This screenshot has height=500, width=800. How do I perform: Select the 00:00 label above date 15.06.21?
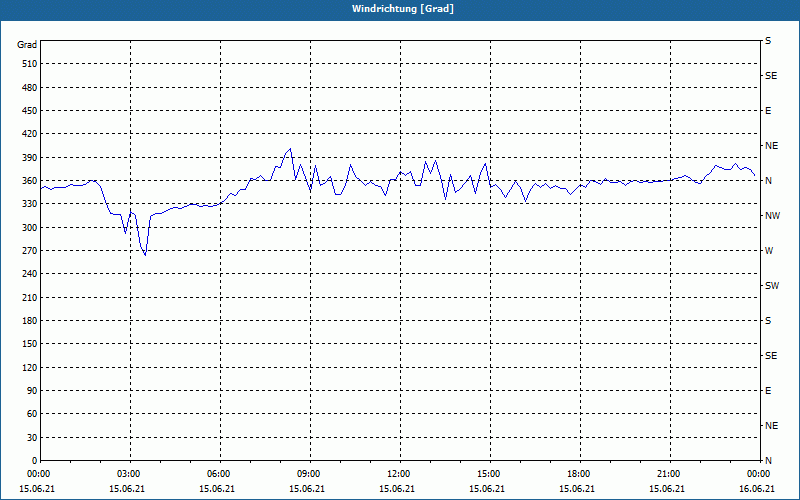point(38,474)
